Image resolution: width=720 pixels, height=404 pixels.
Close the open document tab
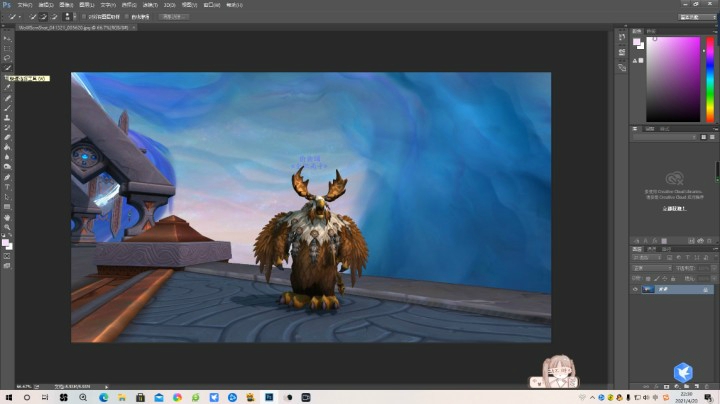134,28
